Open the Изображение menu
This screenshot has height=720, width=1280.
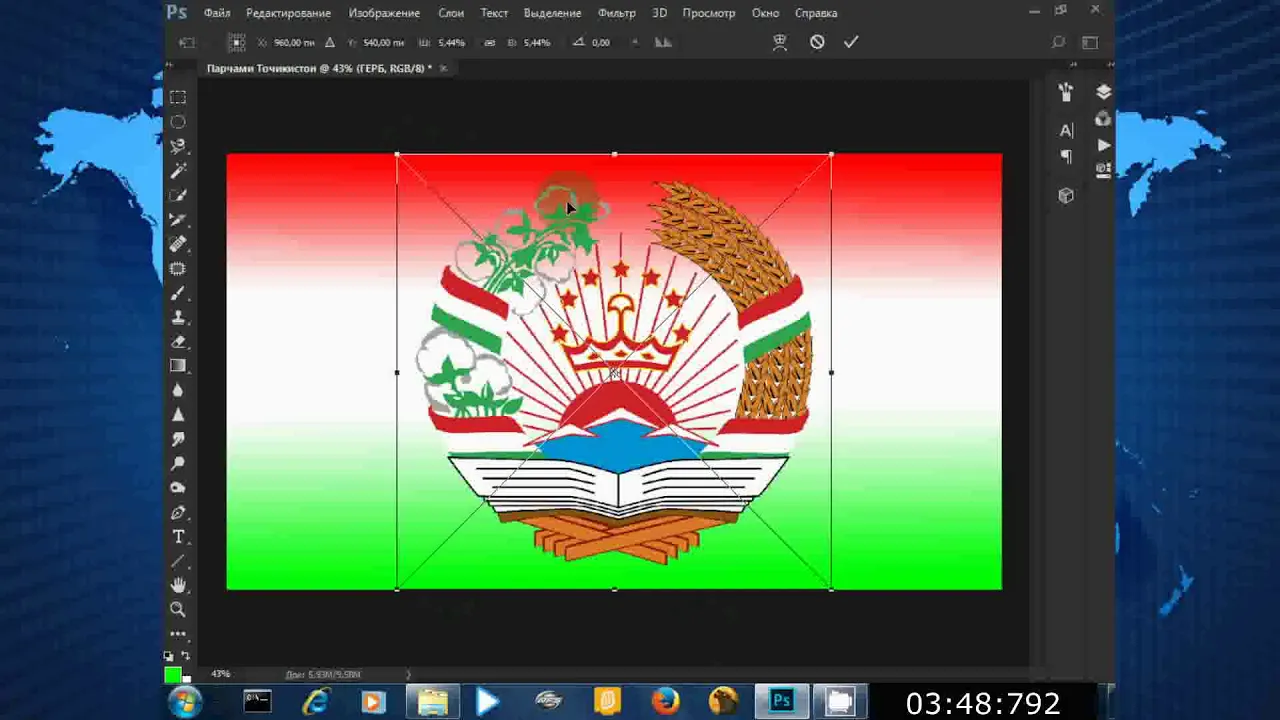click(384, 13)
